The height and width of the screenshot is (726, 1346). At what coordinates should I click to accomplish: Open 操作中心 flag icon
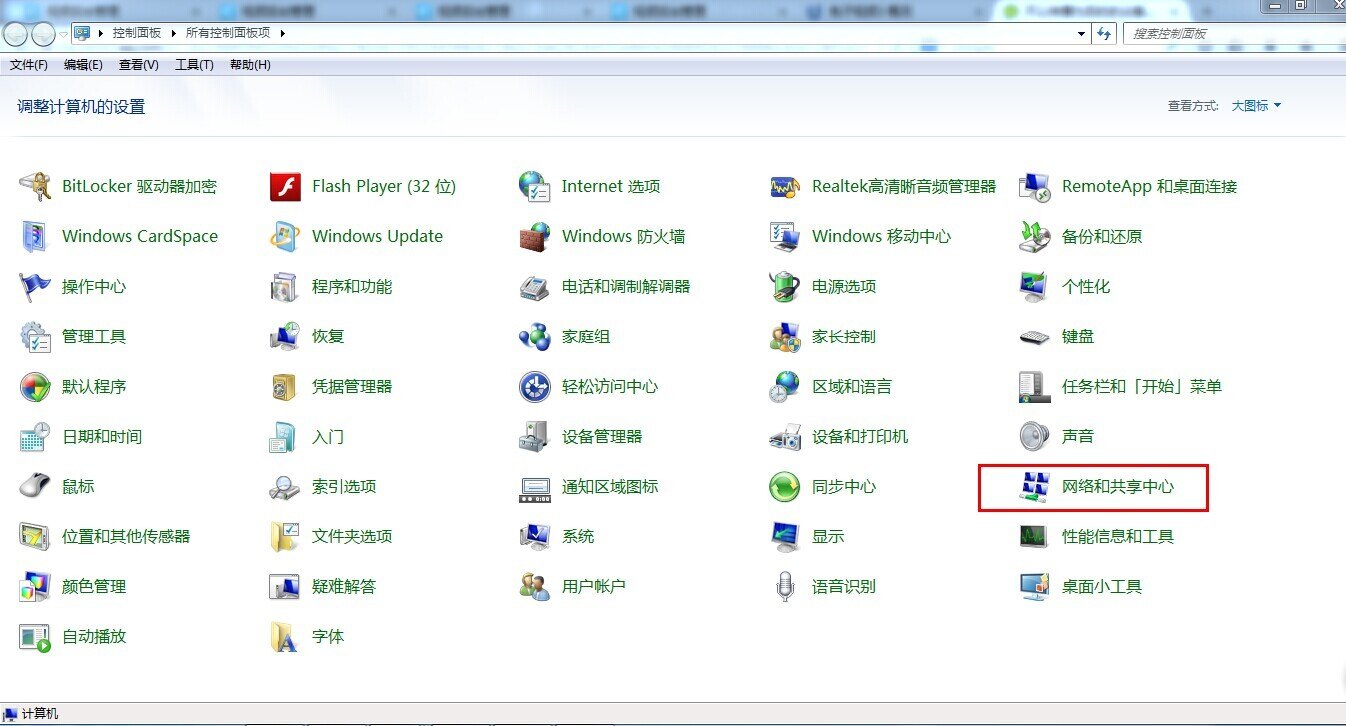pos(35,286)
